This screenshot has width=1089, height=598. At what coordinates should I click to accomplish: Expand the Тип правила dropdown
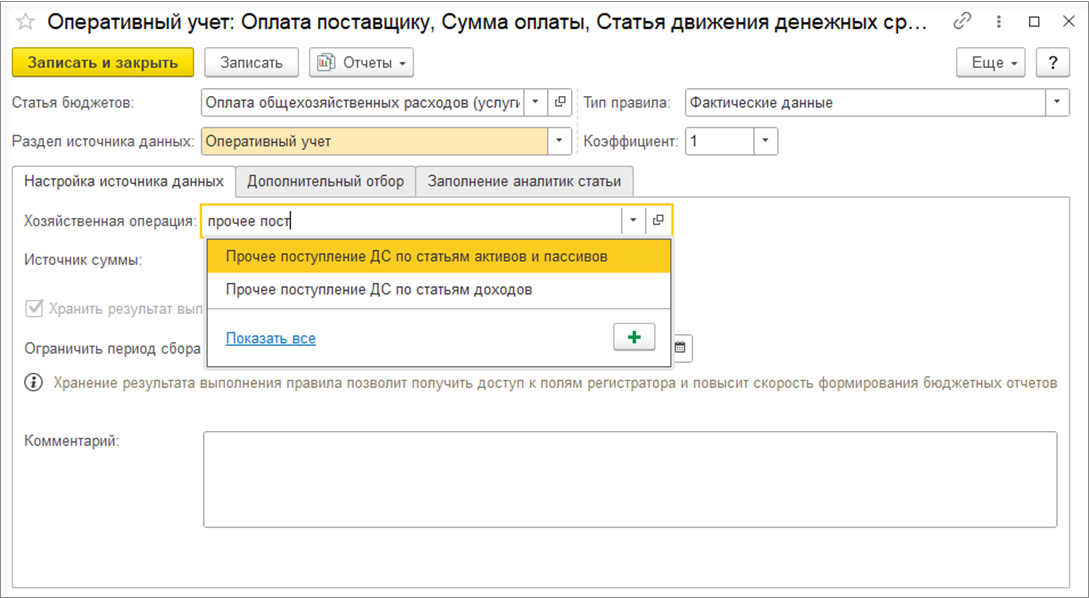[x=1058, y=102]
